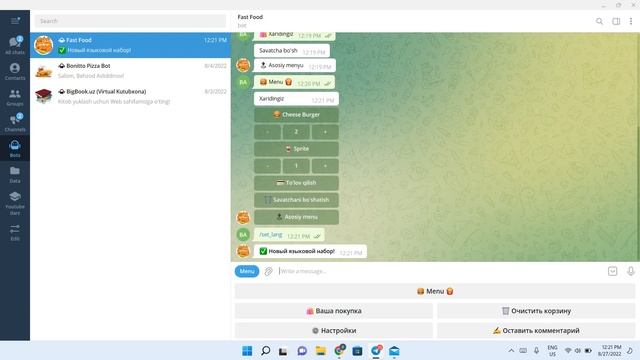The width and height of the screenshot is (640, 360).
Task: Toggle the bot keyboard icon
Action: point(612,271)
